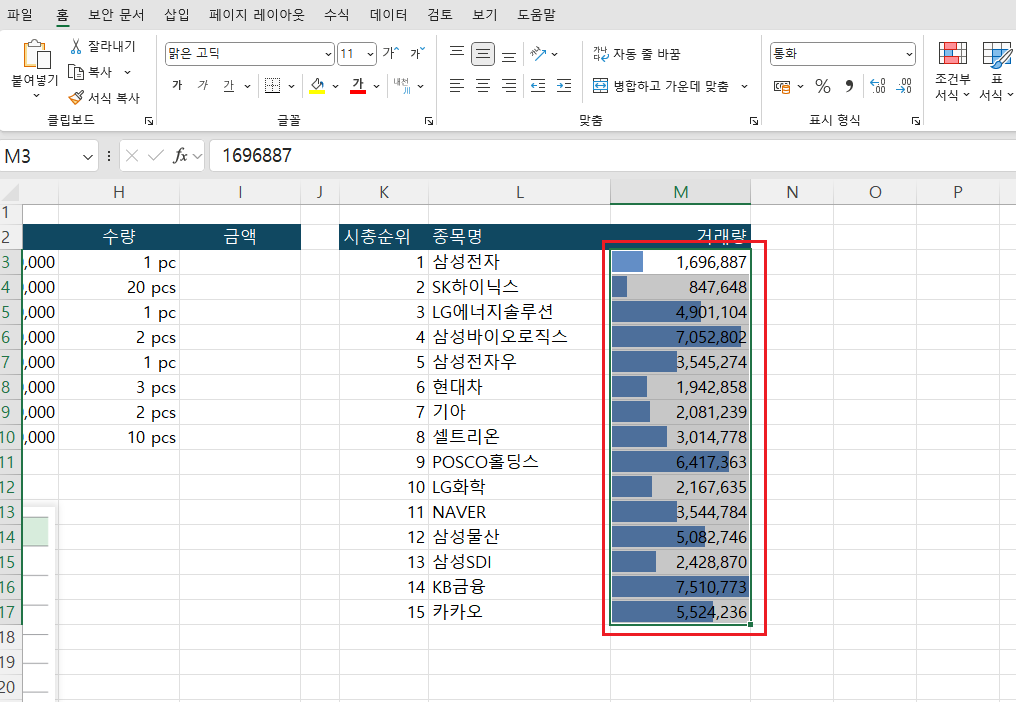Increase font size with the larger 가 icon
This screenshot has height=702, width=1016.
pyautogui.click(x=391, y=53)
